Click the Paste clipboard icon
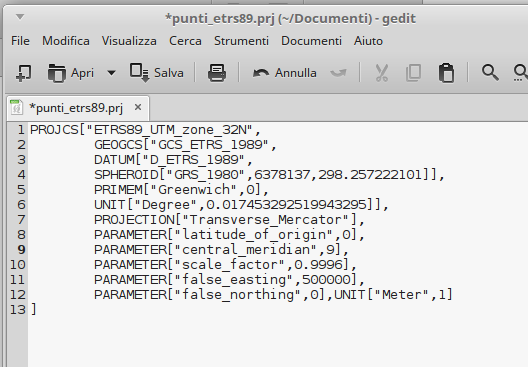Image resolution: width=528 pixels, height=367 pixels. pos(447,73)
